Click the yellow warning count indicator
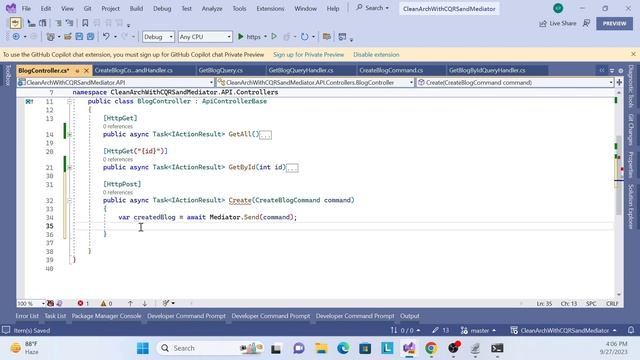The height and width of the screenshot is (360, 640). (x=106, y=303)
